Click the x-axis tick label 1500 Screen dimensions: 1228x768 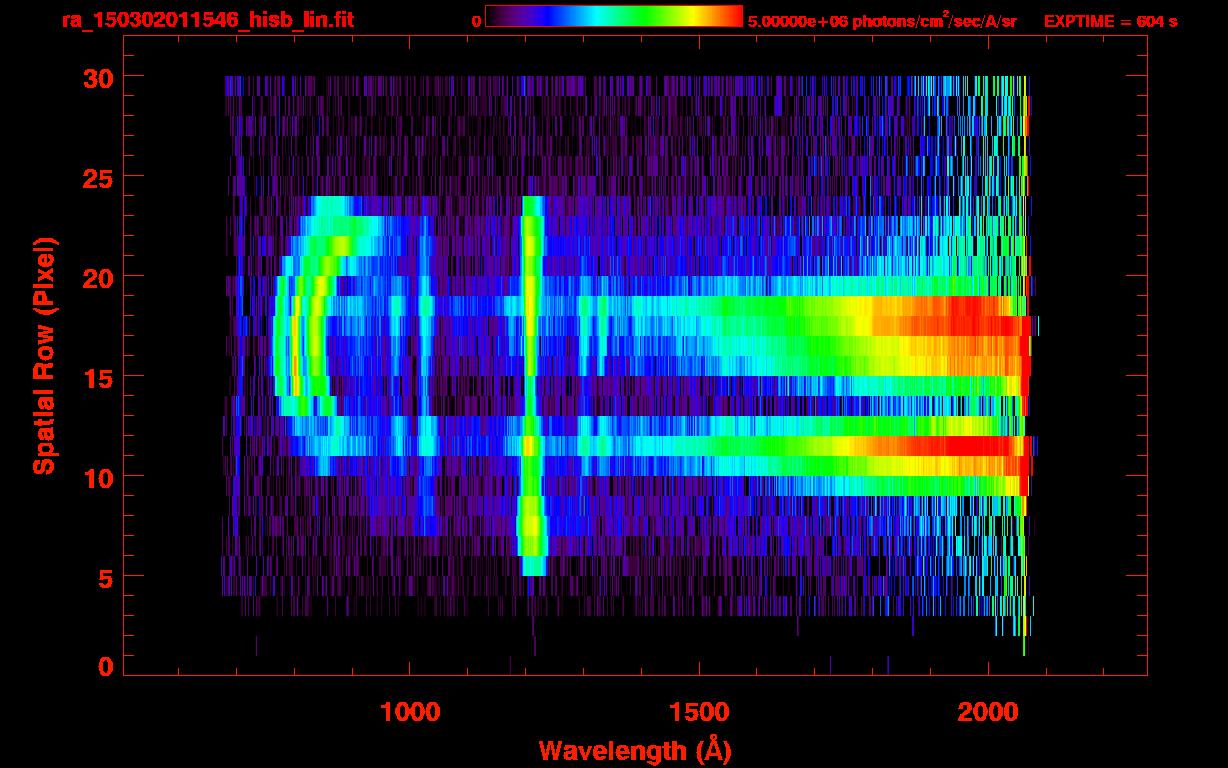click(698, 711)
